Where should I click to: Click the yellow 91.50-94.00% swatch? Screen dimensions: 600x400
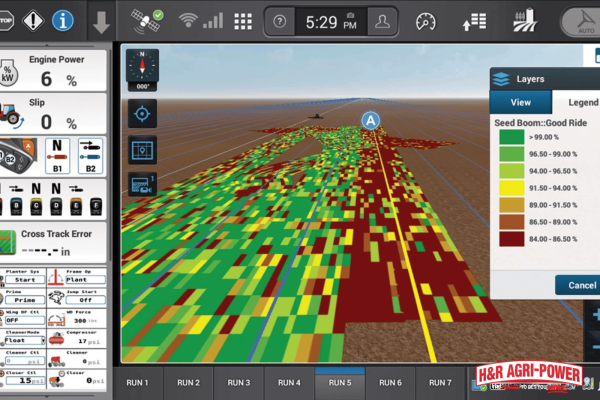pyautogui.click(x=512, y=188)
